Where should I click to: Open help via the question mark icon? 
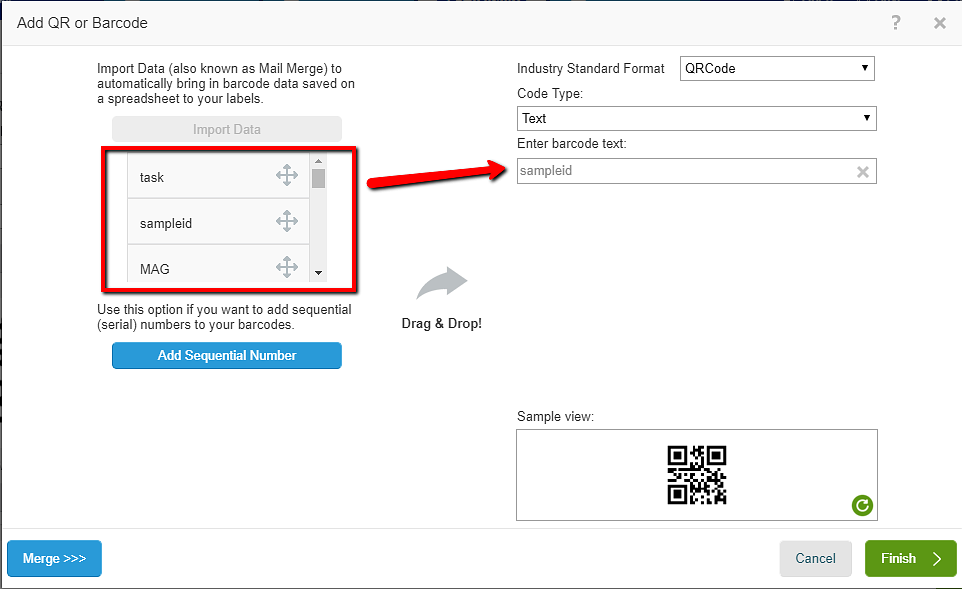pyautogui.click(x=896, y=23)
